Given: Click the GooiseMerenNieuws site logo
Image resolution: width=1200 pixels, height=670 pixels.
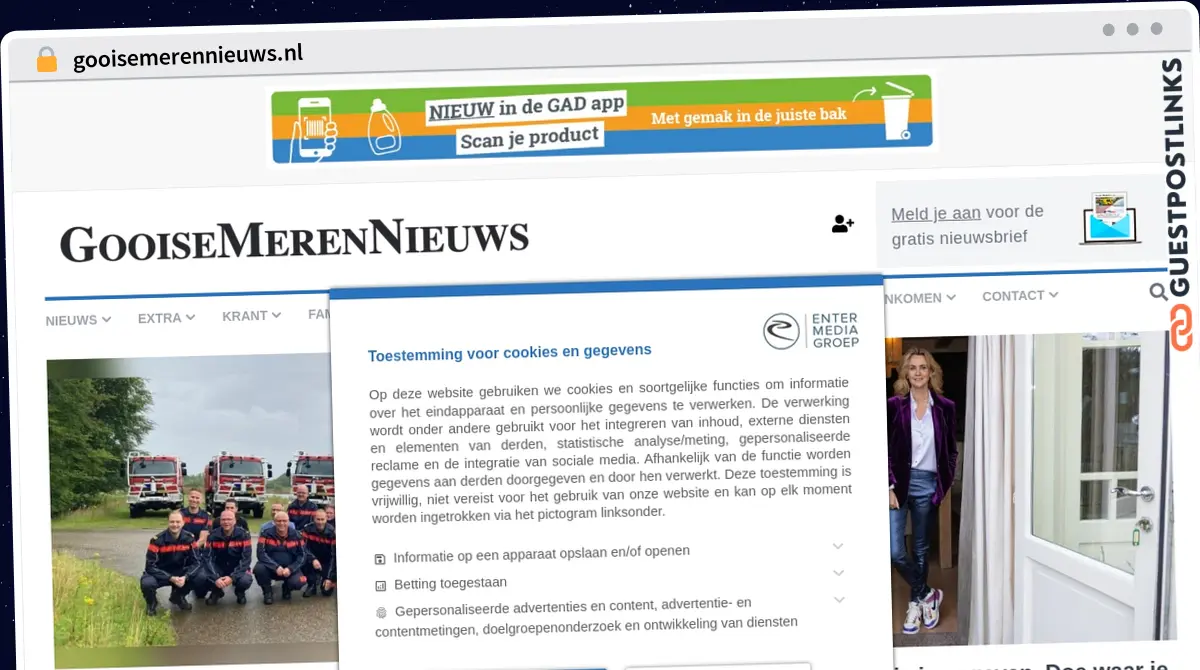Looking at the screenshot, I should 294,240.
